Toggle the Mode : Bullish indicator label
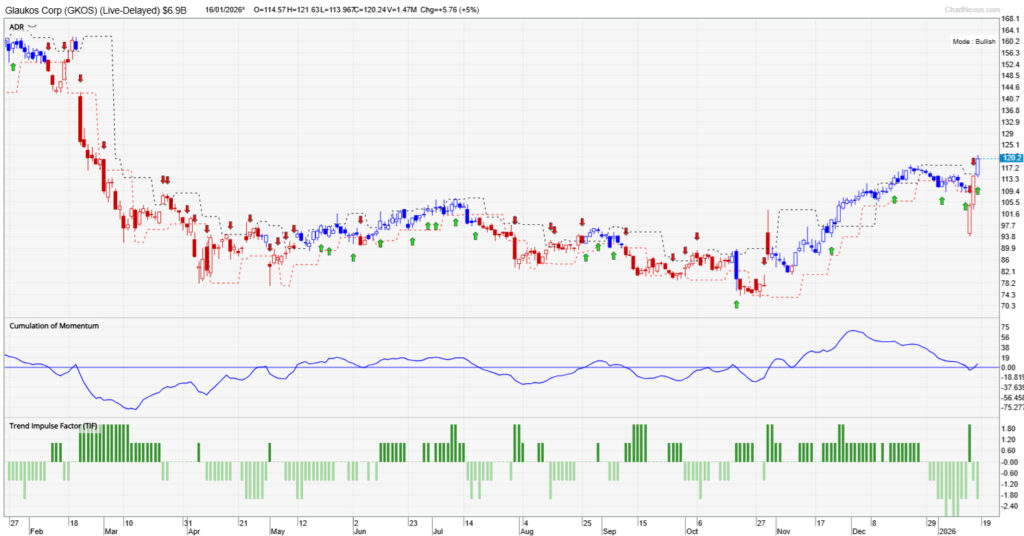Viewport: 1024px width, 536px height. pyautogui.click(x=974, y=42)
